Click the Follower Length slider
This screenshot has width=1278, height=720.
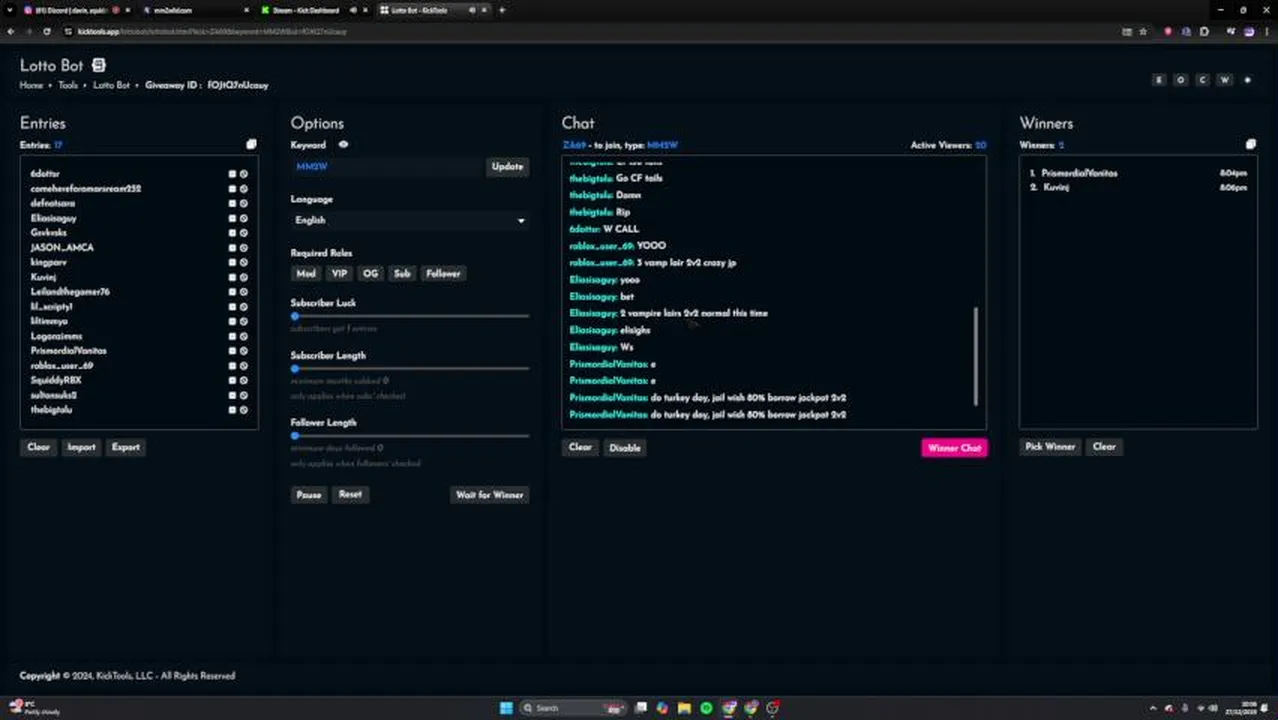[410, 436]
